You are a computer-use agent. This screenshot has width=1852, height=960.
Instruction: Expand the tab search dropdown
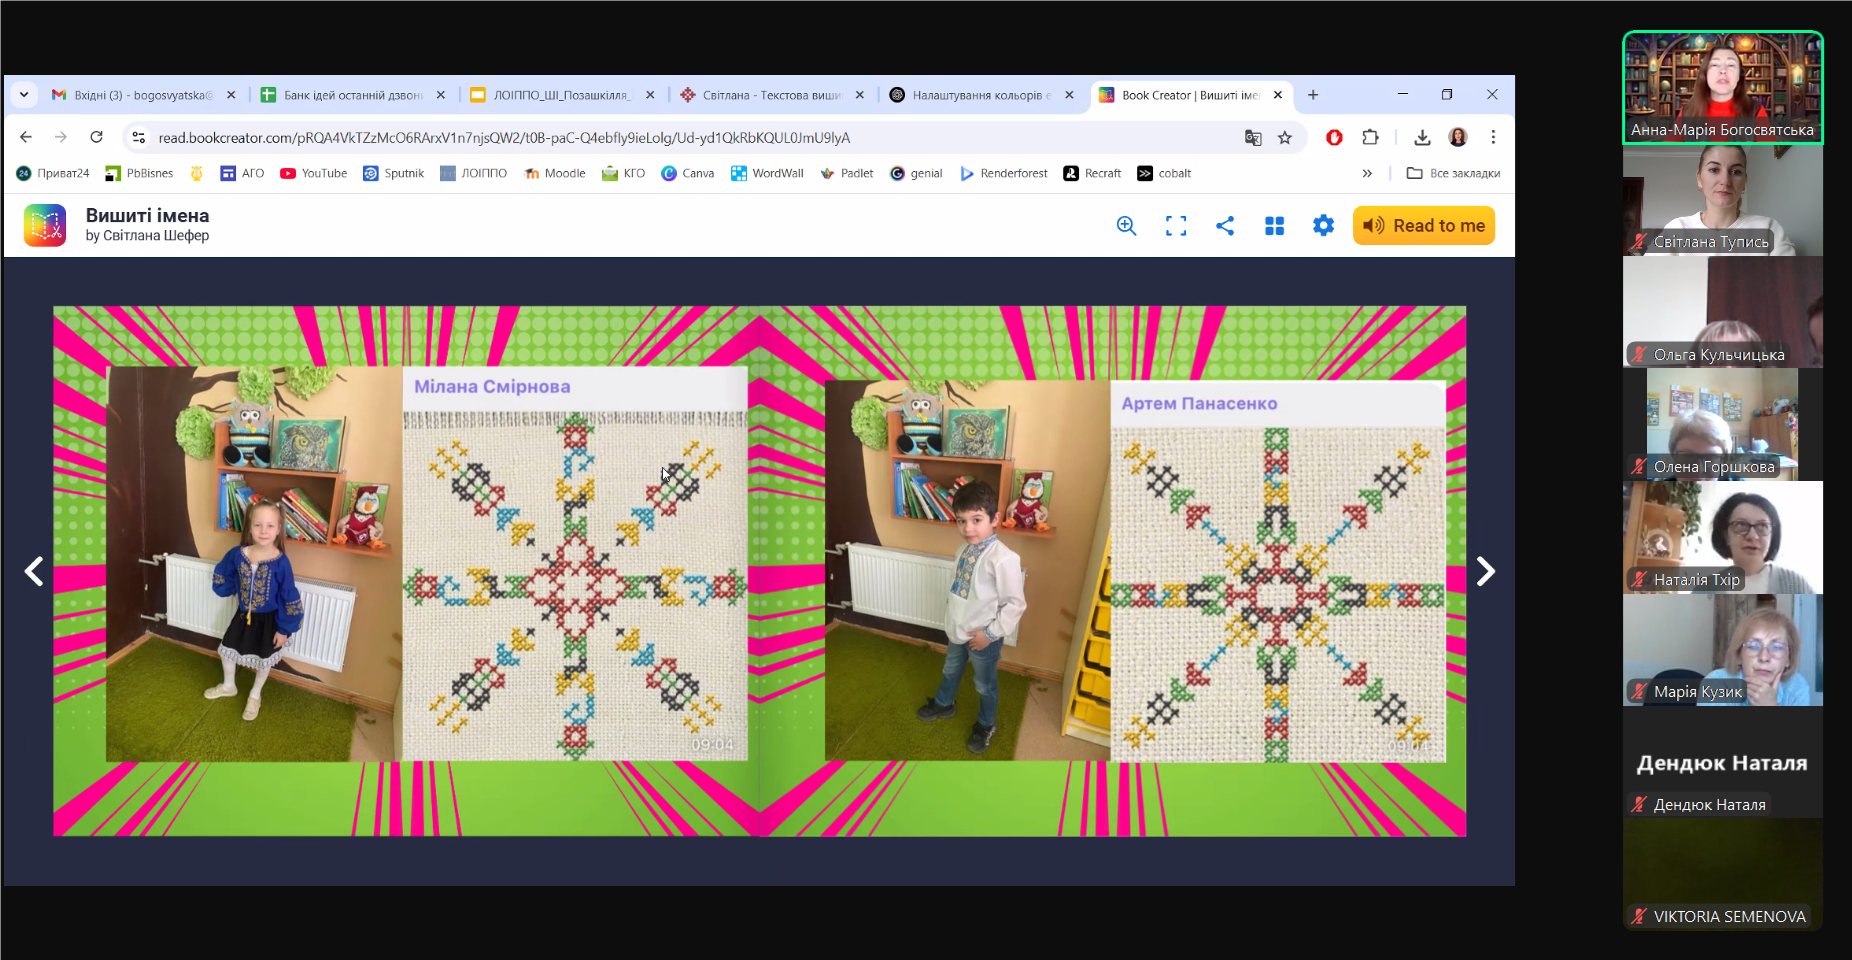pyautogui.click(x=24, y=95)
